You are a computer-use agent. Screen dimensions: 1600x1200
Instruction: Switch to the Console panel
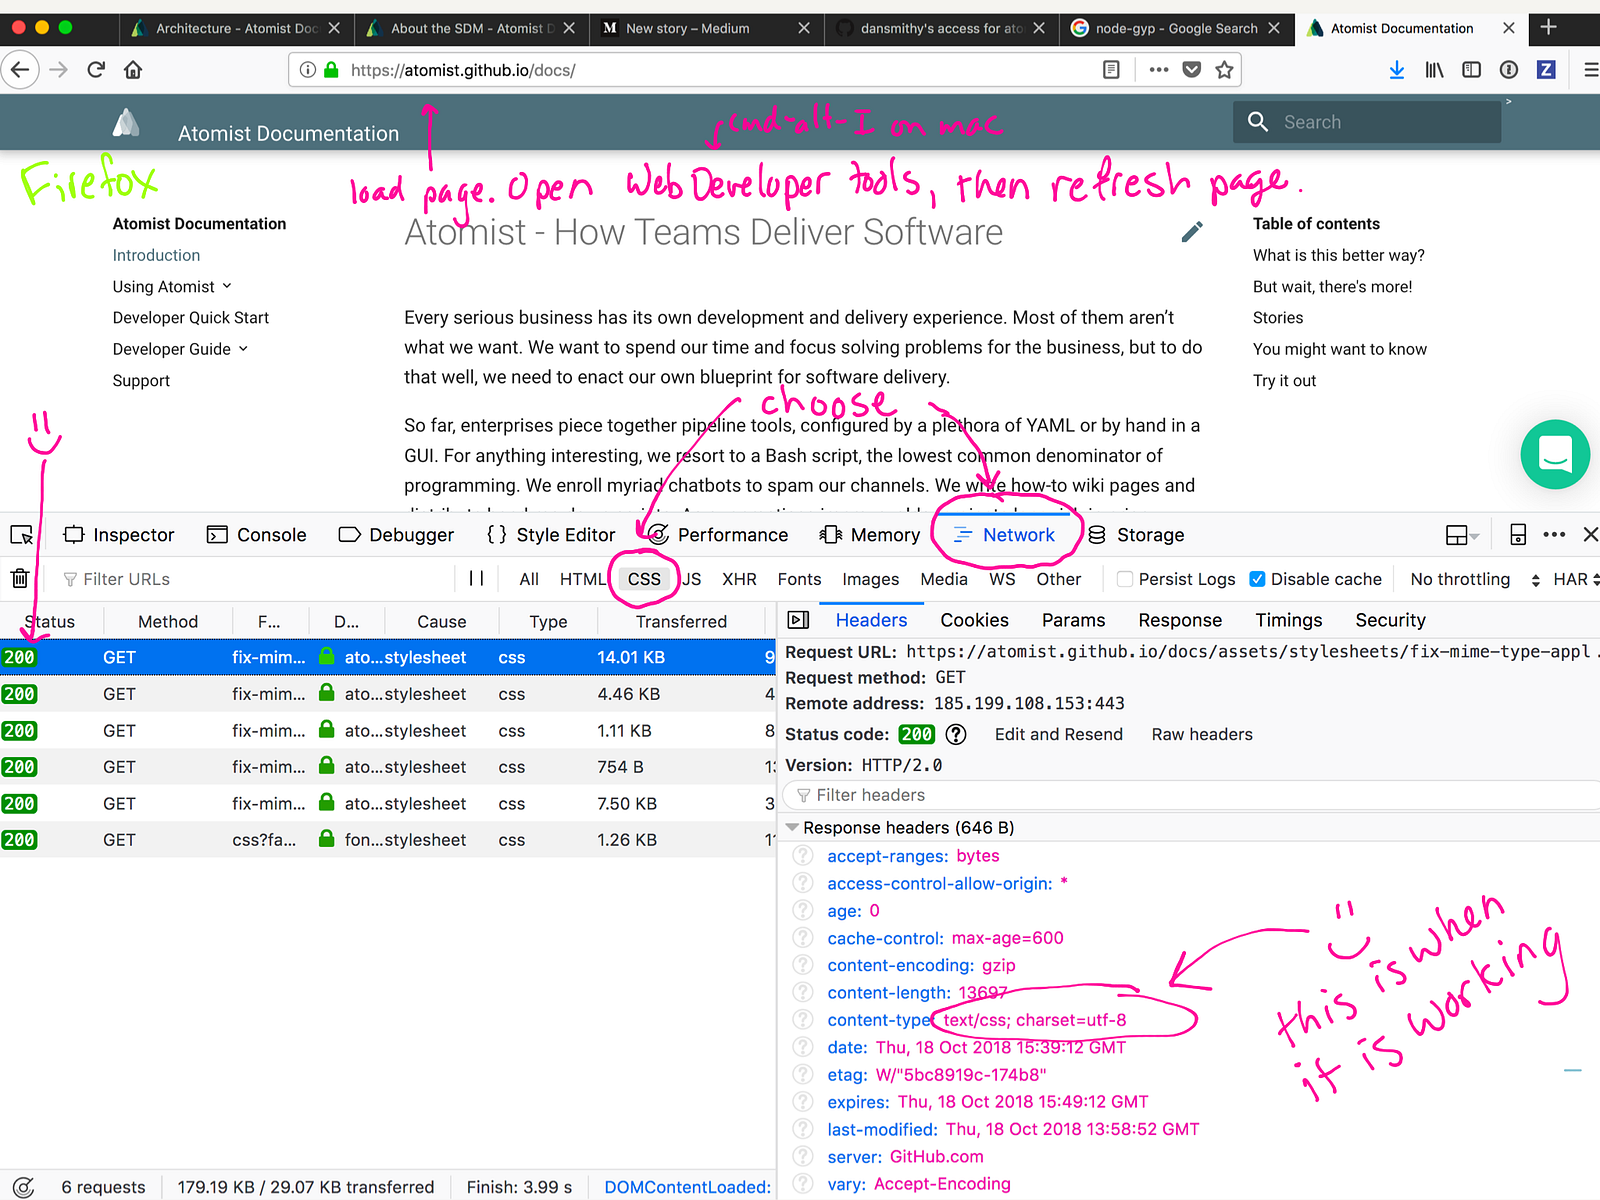pyautogui.click(x=257, y=535)
